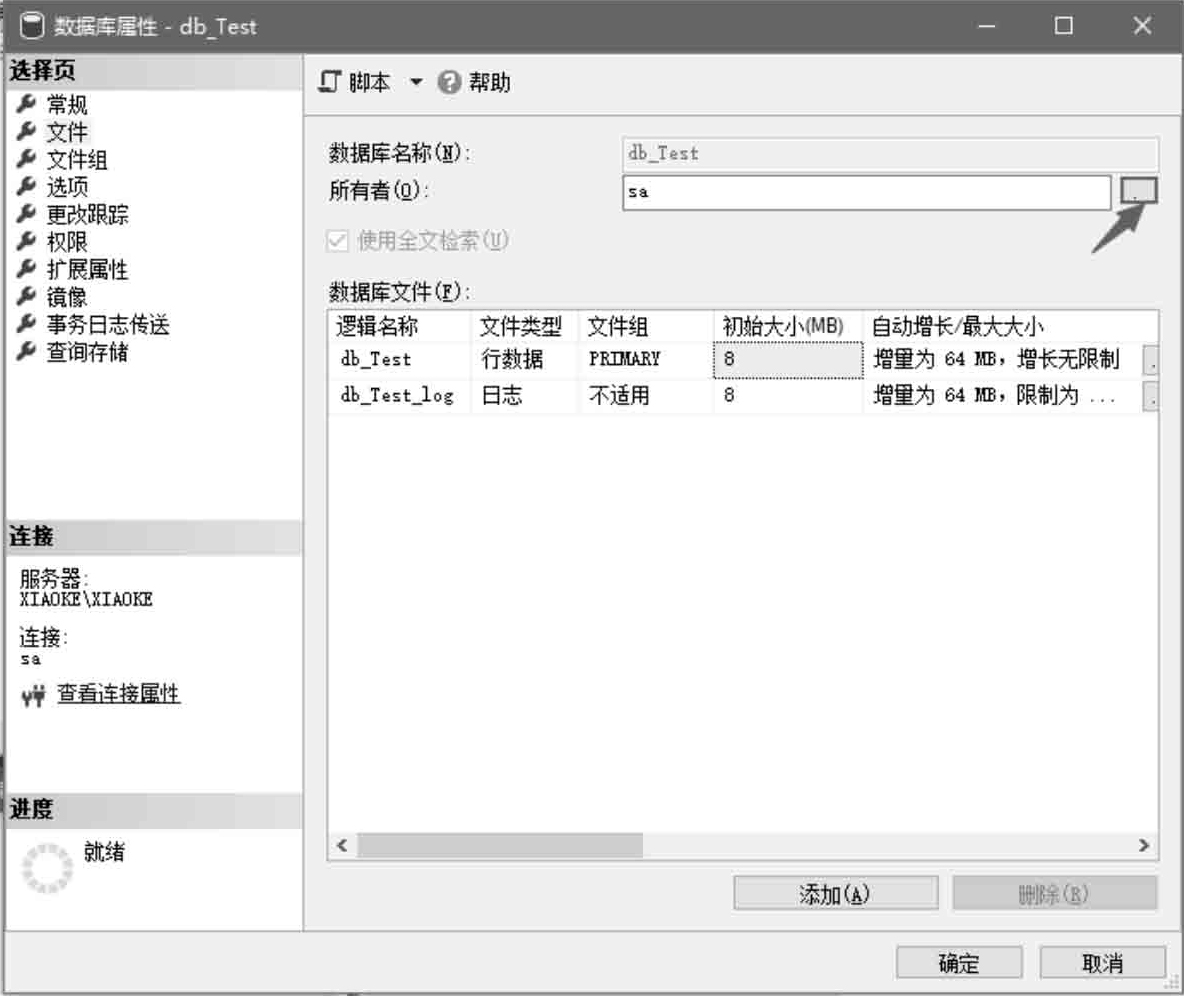Open the 更改跟踪 (Change Tracking) page
The height and width of the screenshot is (996, 1184).
(86, 215)
